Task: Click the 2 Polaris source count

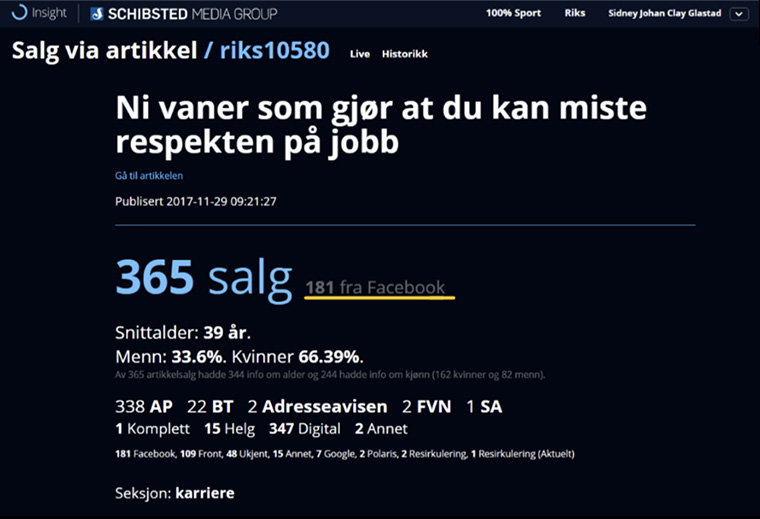Action: pos(379,454)
